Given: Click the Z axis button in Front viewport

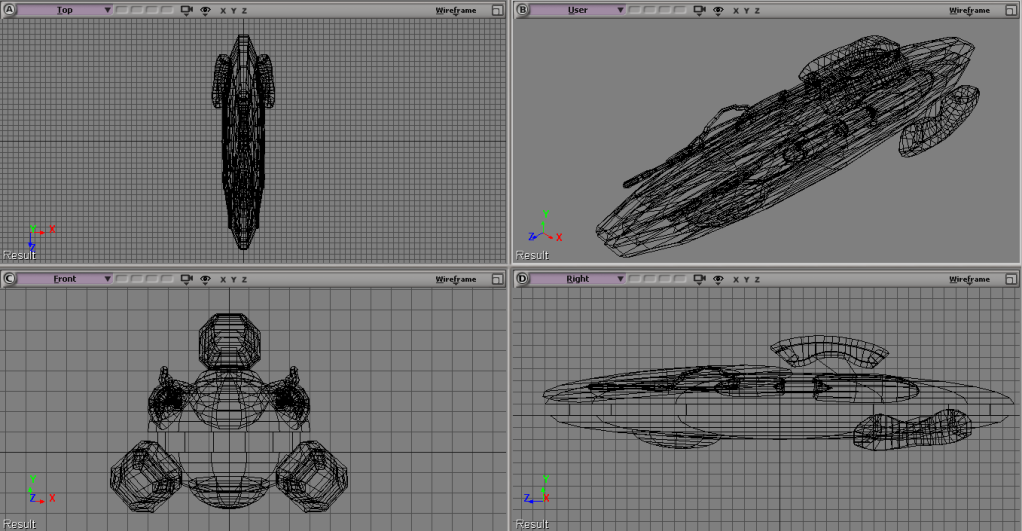Looking at the screenshot, I should (x=244, y=280).
